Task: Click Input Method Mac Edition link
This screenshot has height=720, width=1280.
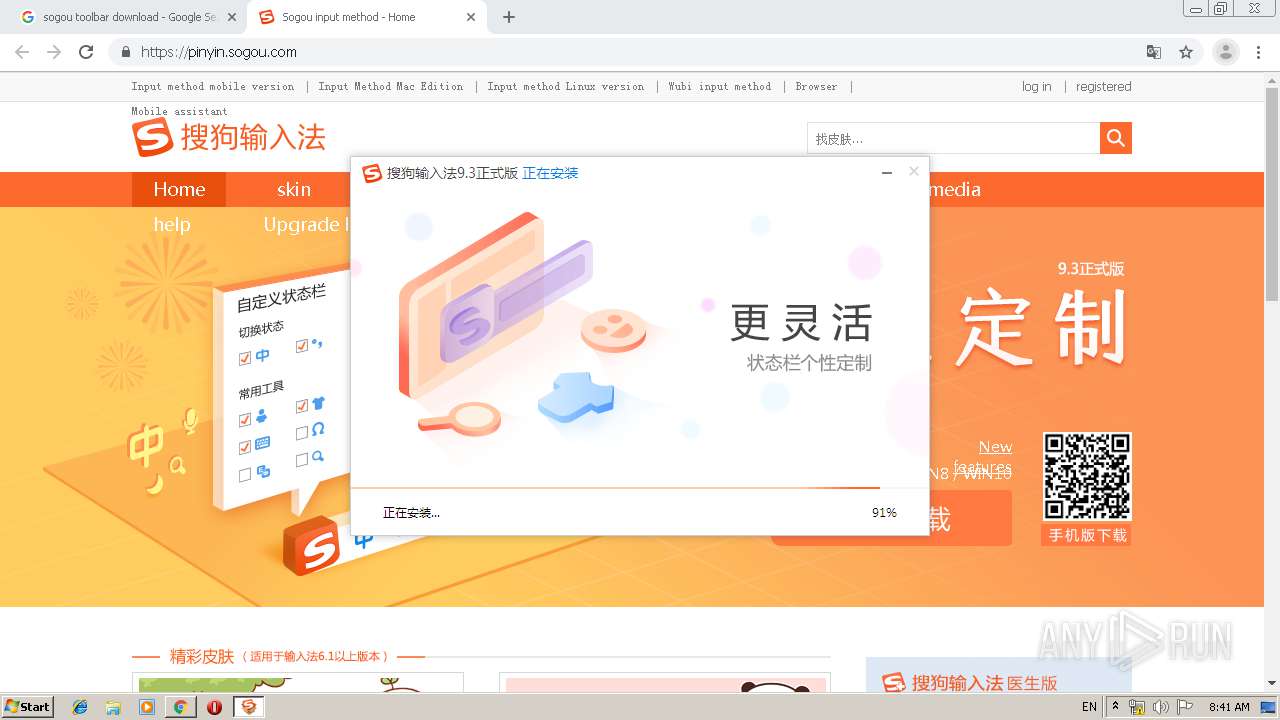Action: (391, 87)
